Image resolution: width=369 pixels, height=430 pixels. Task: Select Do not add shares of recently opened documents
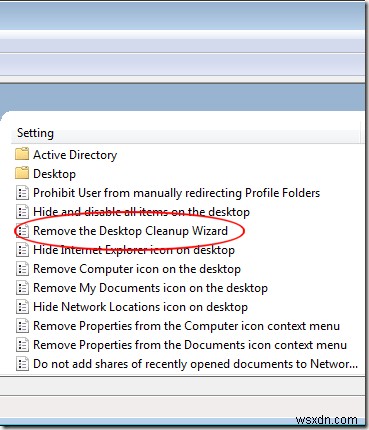195,364
